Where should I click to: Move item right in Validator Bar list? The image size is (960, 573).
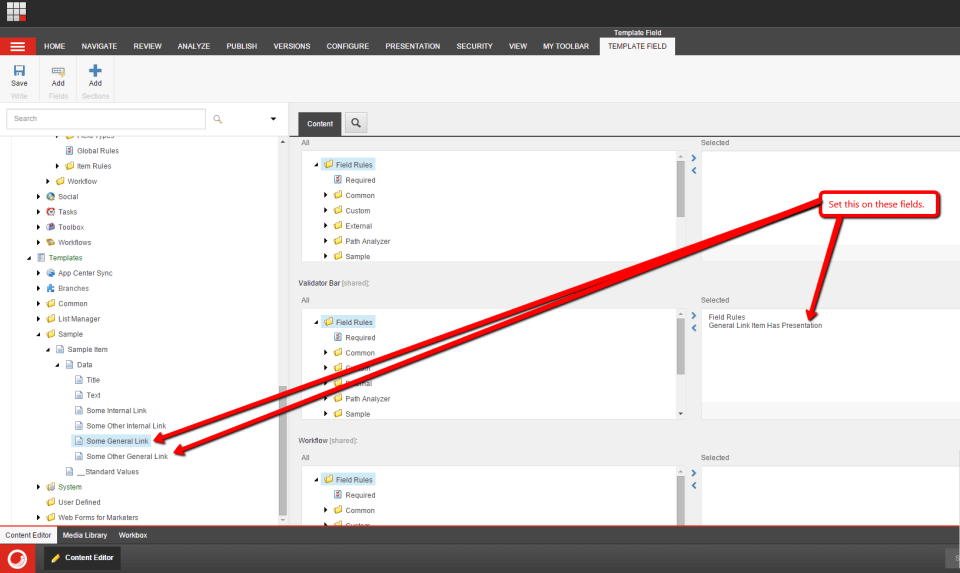click(694, 316)
